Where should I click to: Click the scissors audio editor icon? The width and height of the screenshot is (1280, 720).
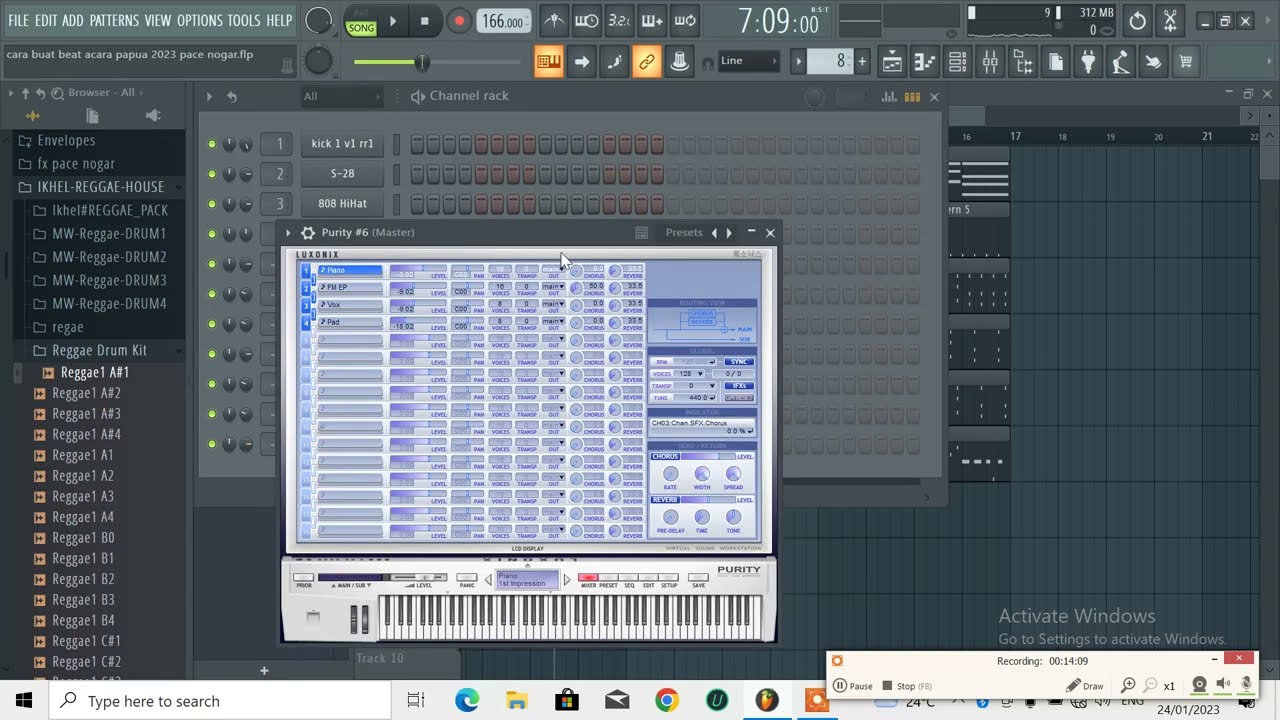click(1170, 21)
